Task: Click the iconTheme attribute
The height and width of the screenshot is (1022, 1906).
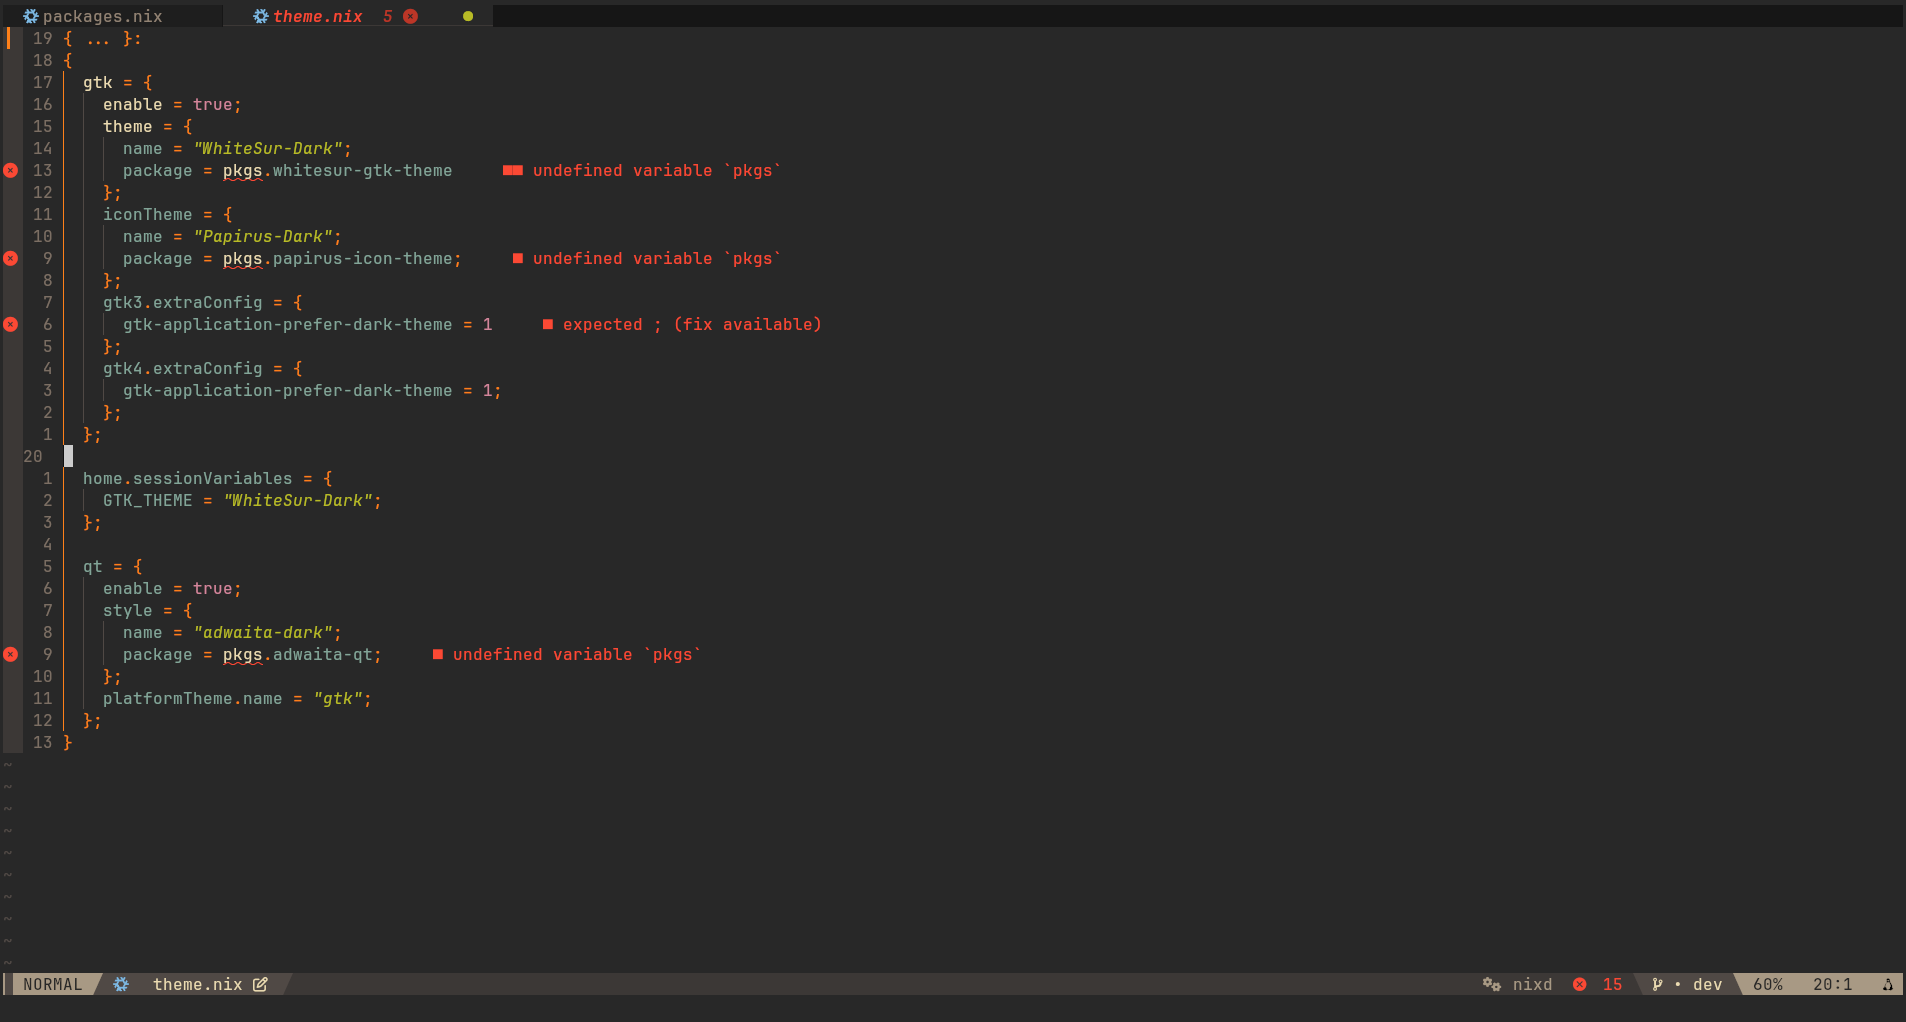Action: click(x=147, y=214)
